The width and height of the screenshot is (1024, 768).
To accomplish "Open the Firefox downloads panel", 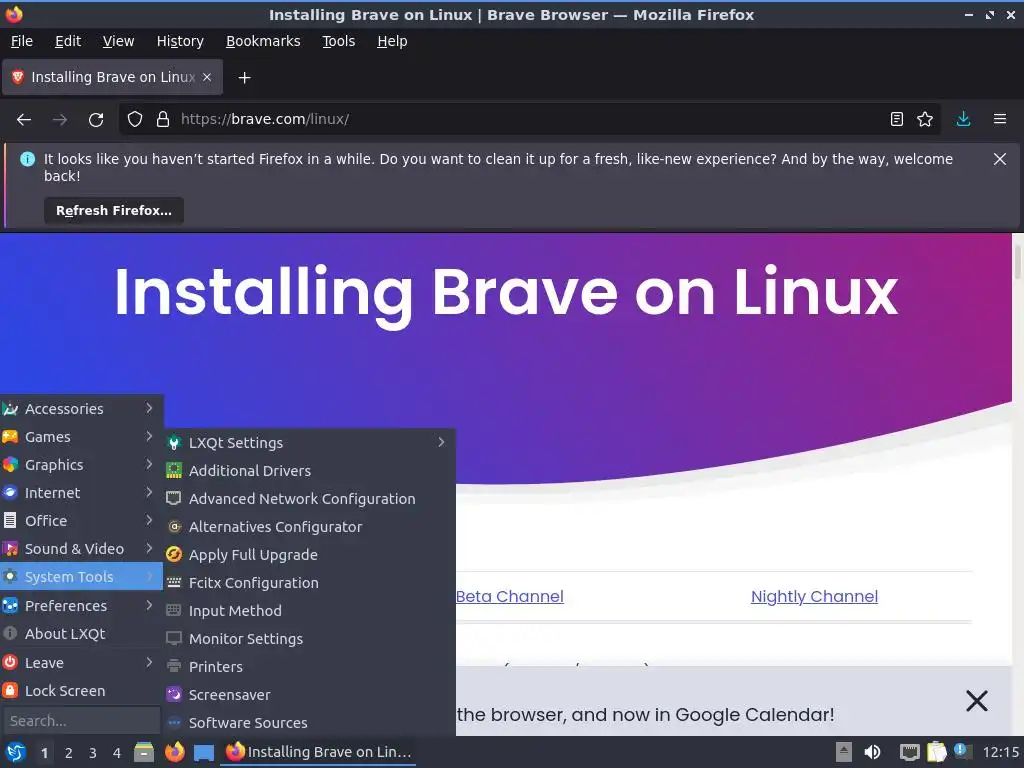I will (x=963, y=120).
